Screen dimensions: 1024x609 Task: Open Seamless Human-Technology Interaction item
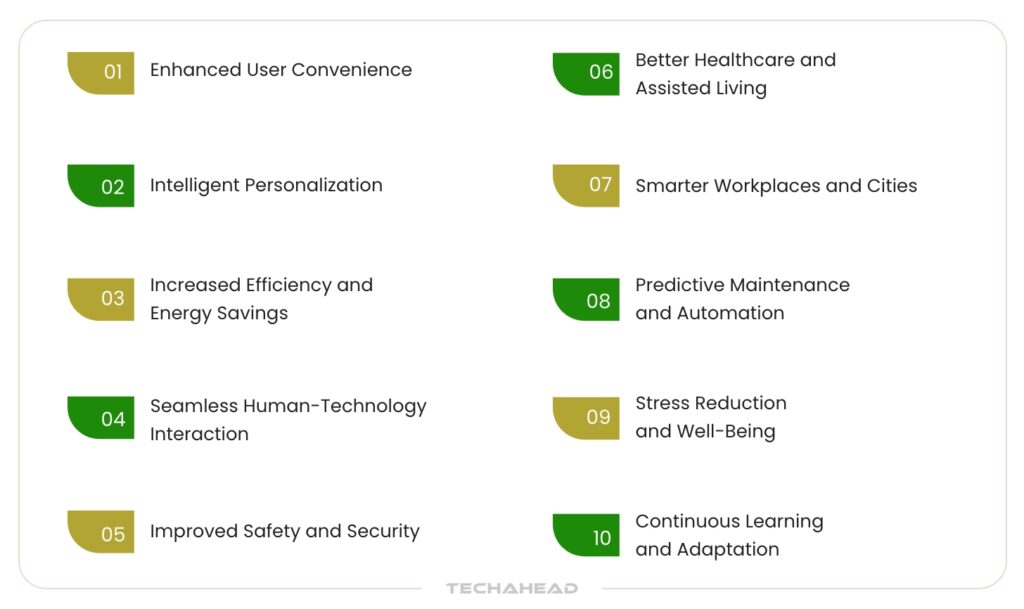288,419
